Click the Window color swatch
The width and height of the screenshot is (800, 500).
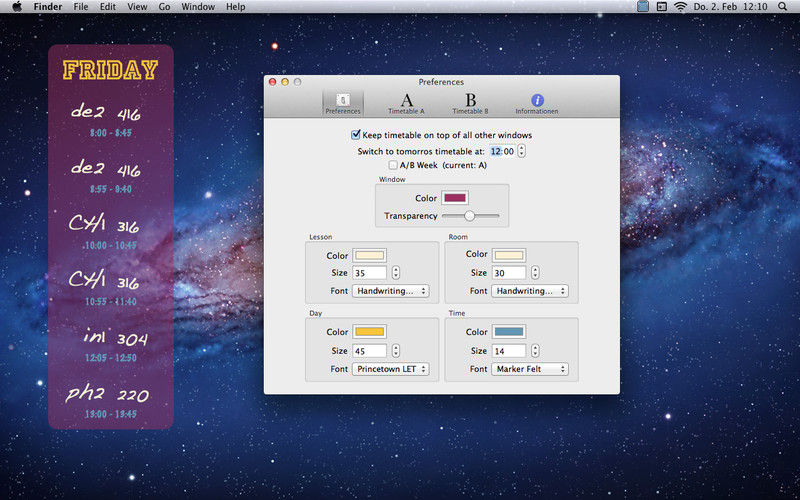(454, 198)
